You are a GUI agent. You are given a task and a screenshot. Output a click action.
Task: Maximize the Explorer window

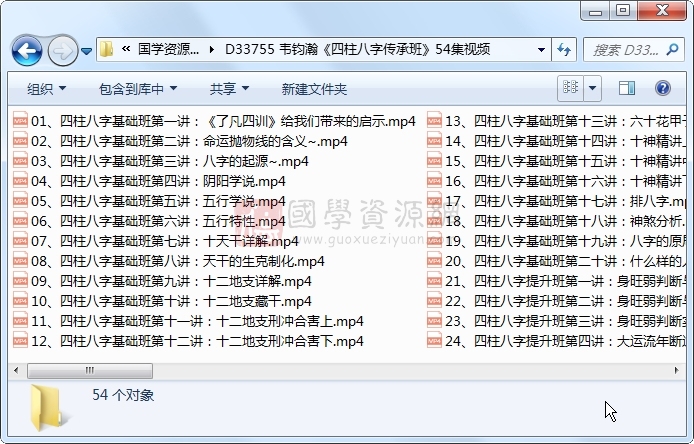tap(623, 11)
